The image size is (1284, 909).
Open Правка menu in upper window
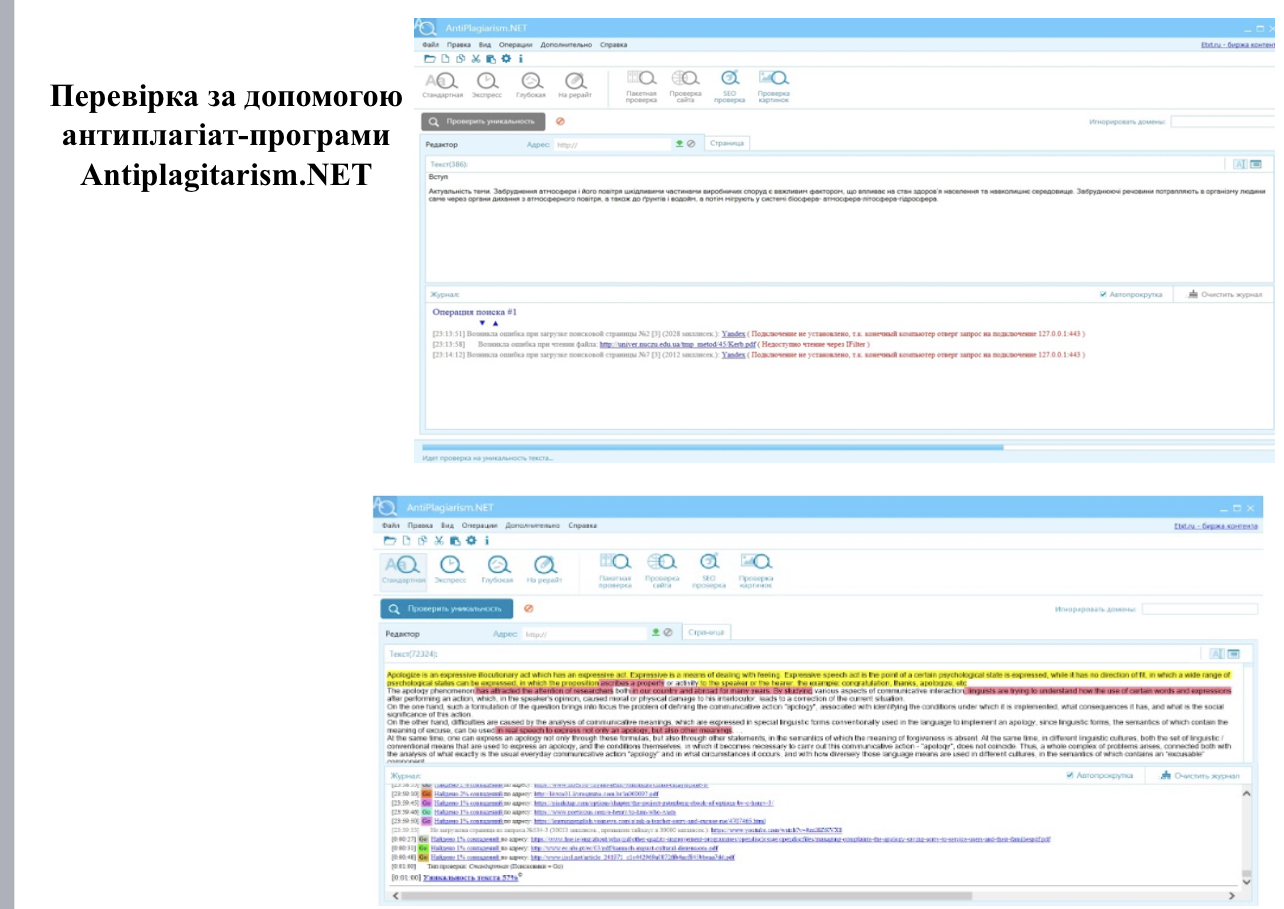[459, 45]
